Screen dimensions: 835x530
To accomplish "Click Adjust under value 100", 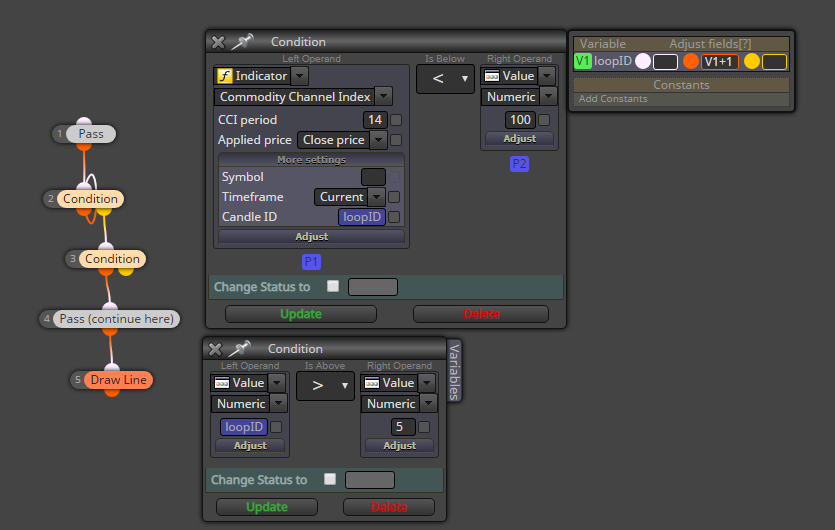I will 520,138.
